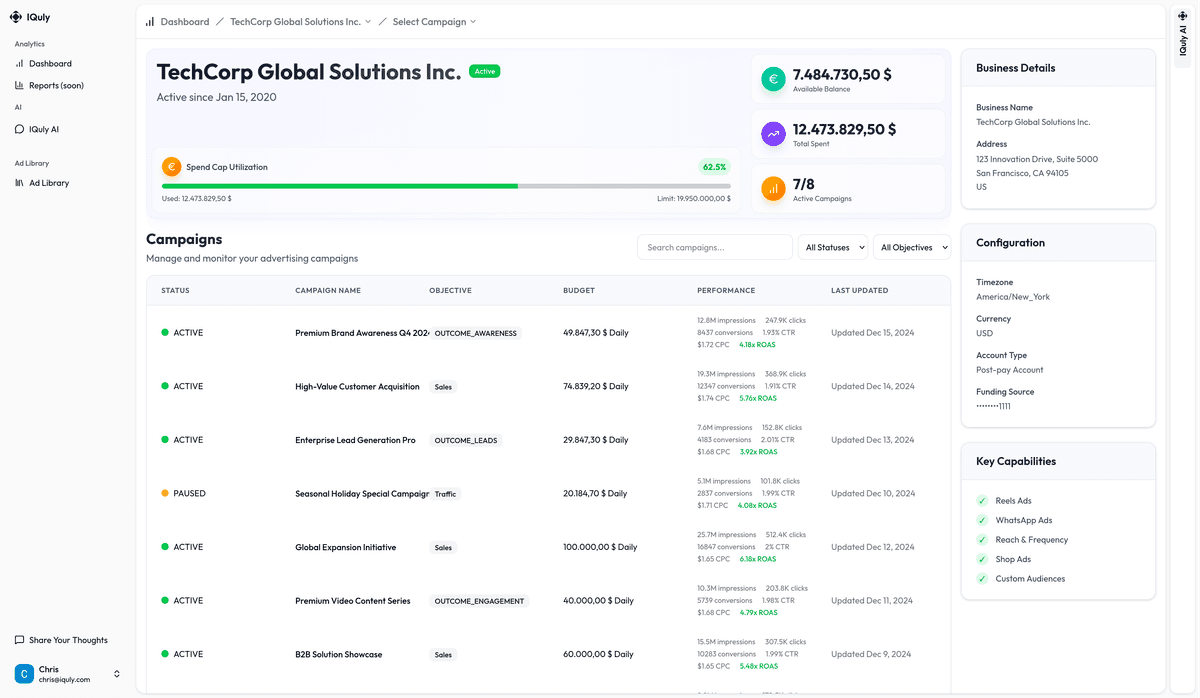Expand the TechCorp Global Solutions breadcrumb dropdown
This screenshot has width=1200, height=698.
pyautogui.click(x=368, y=20)
